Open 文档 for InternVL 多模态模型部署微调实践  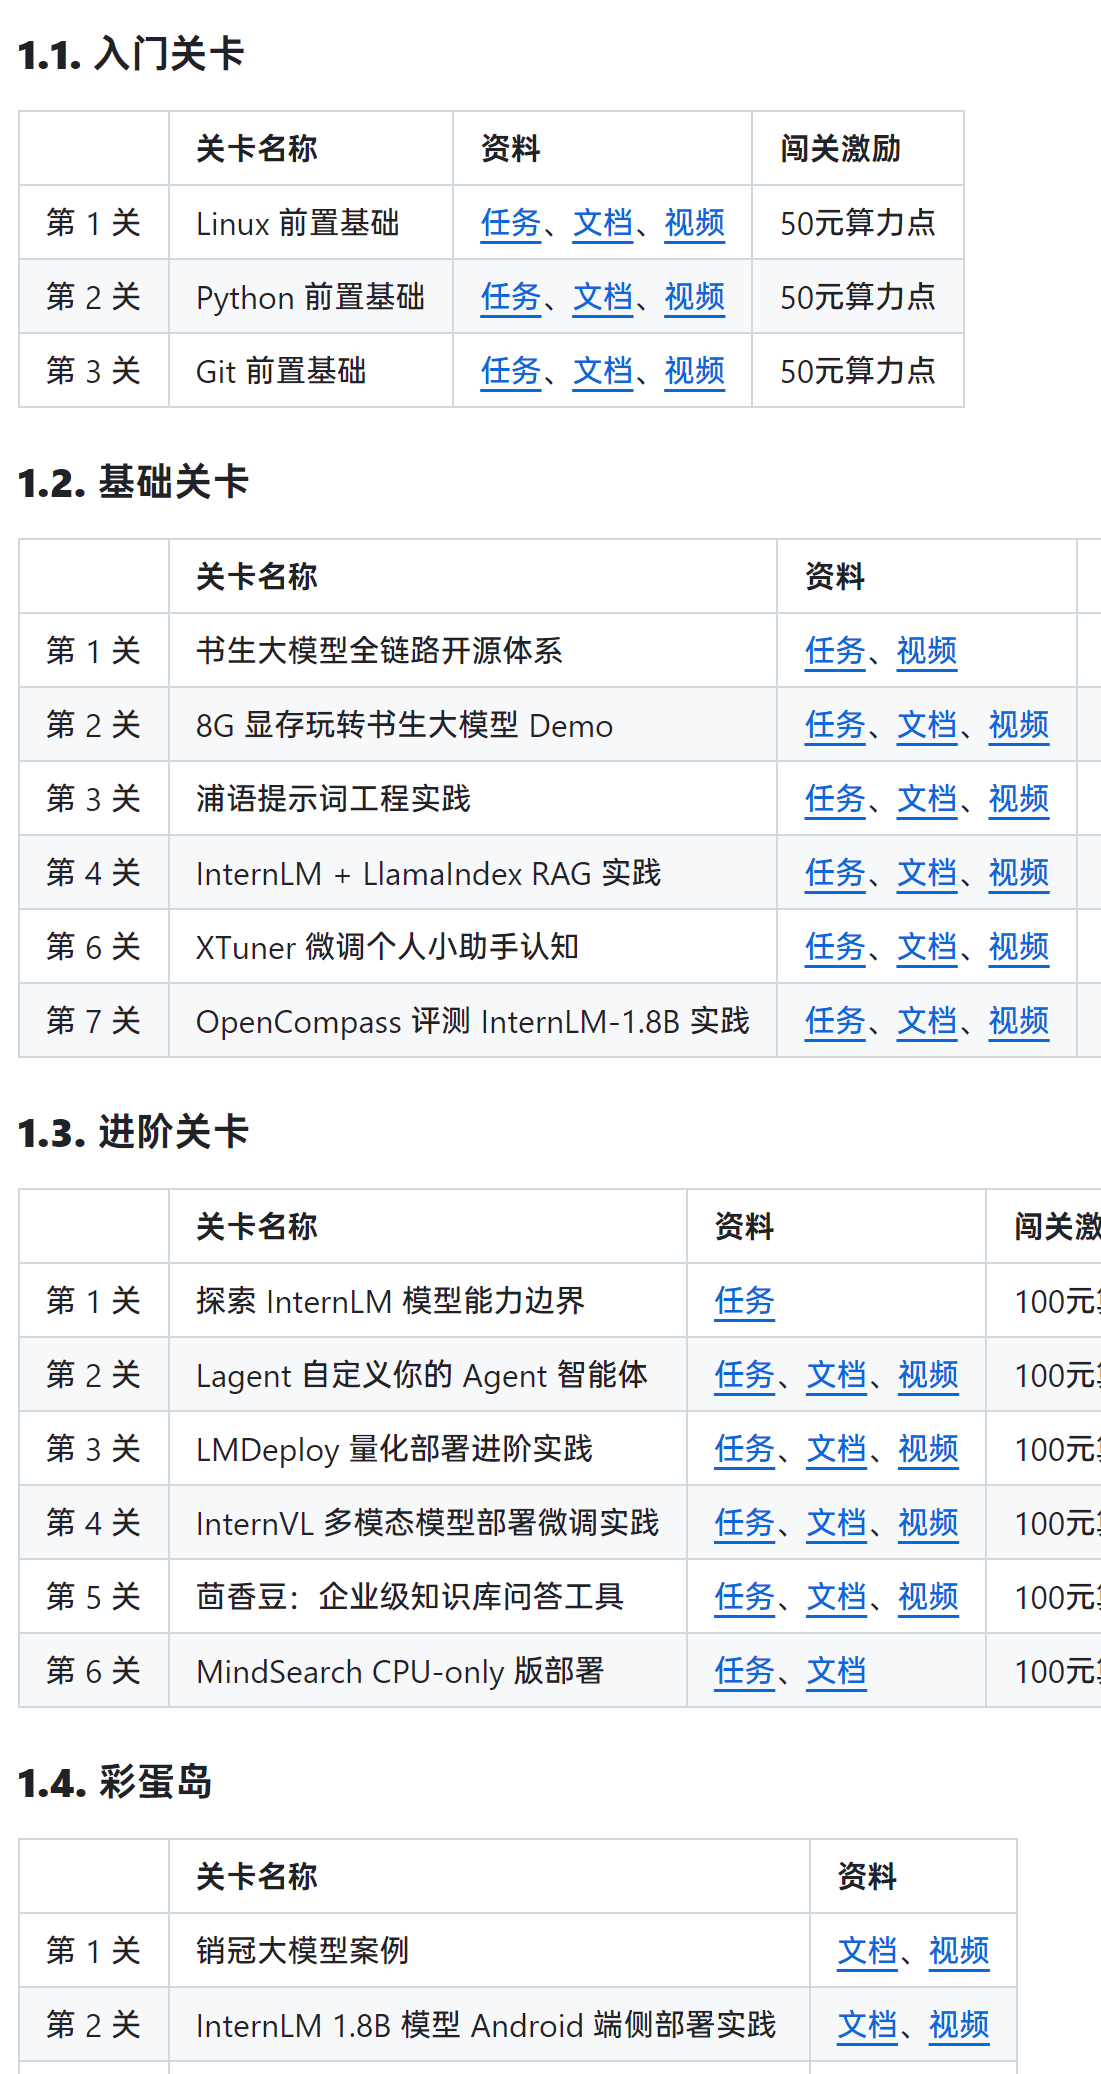[x=837, y=1523]
